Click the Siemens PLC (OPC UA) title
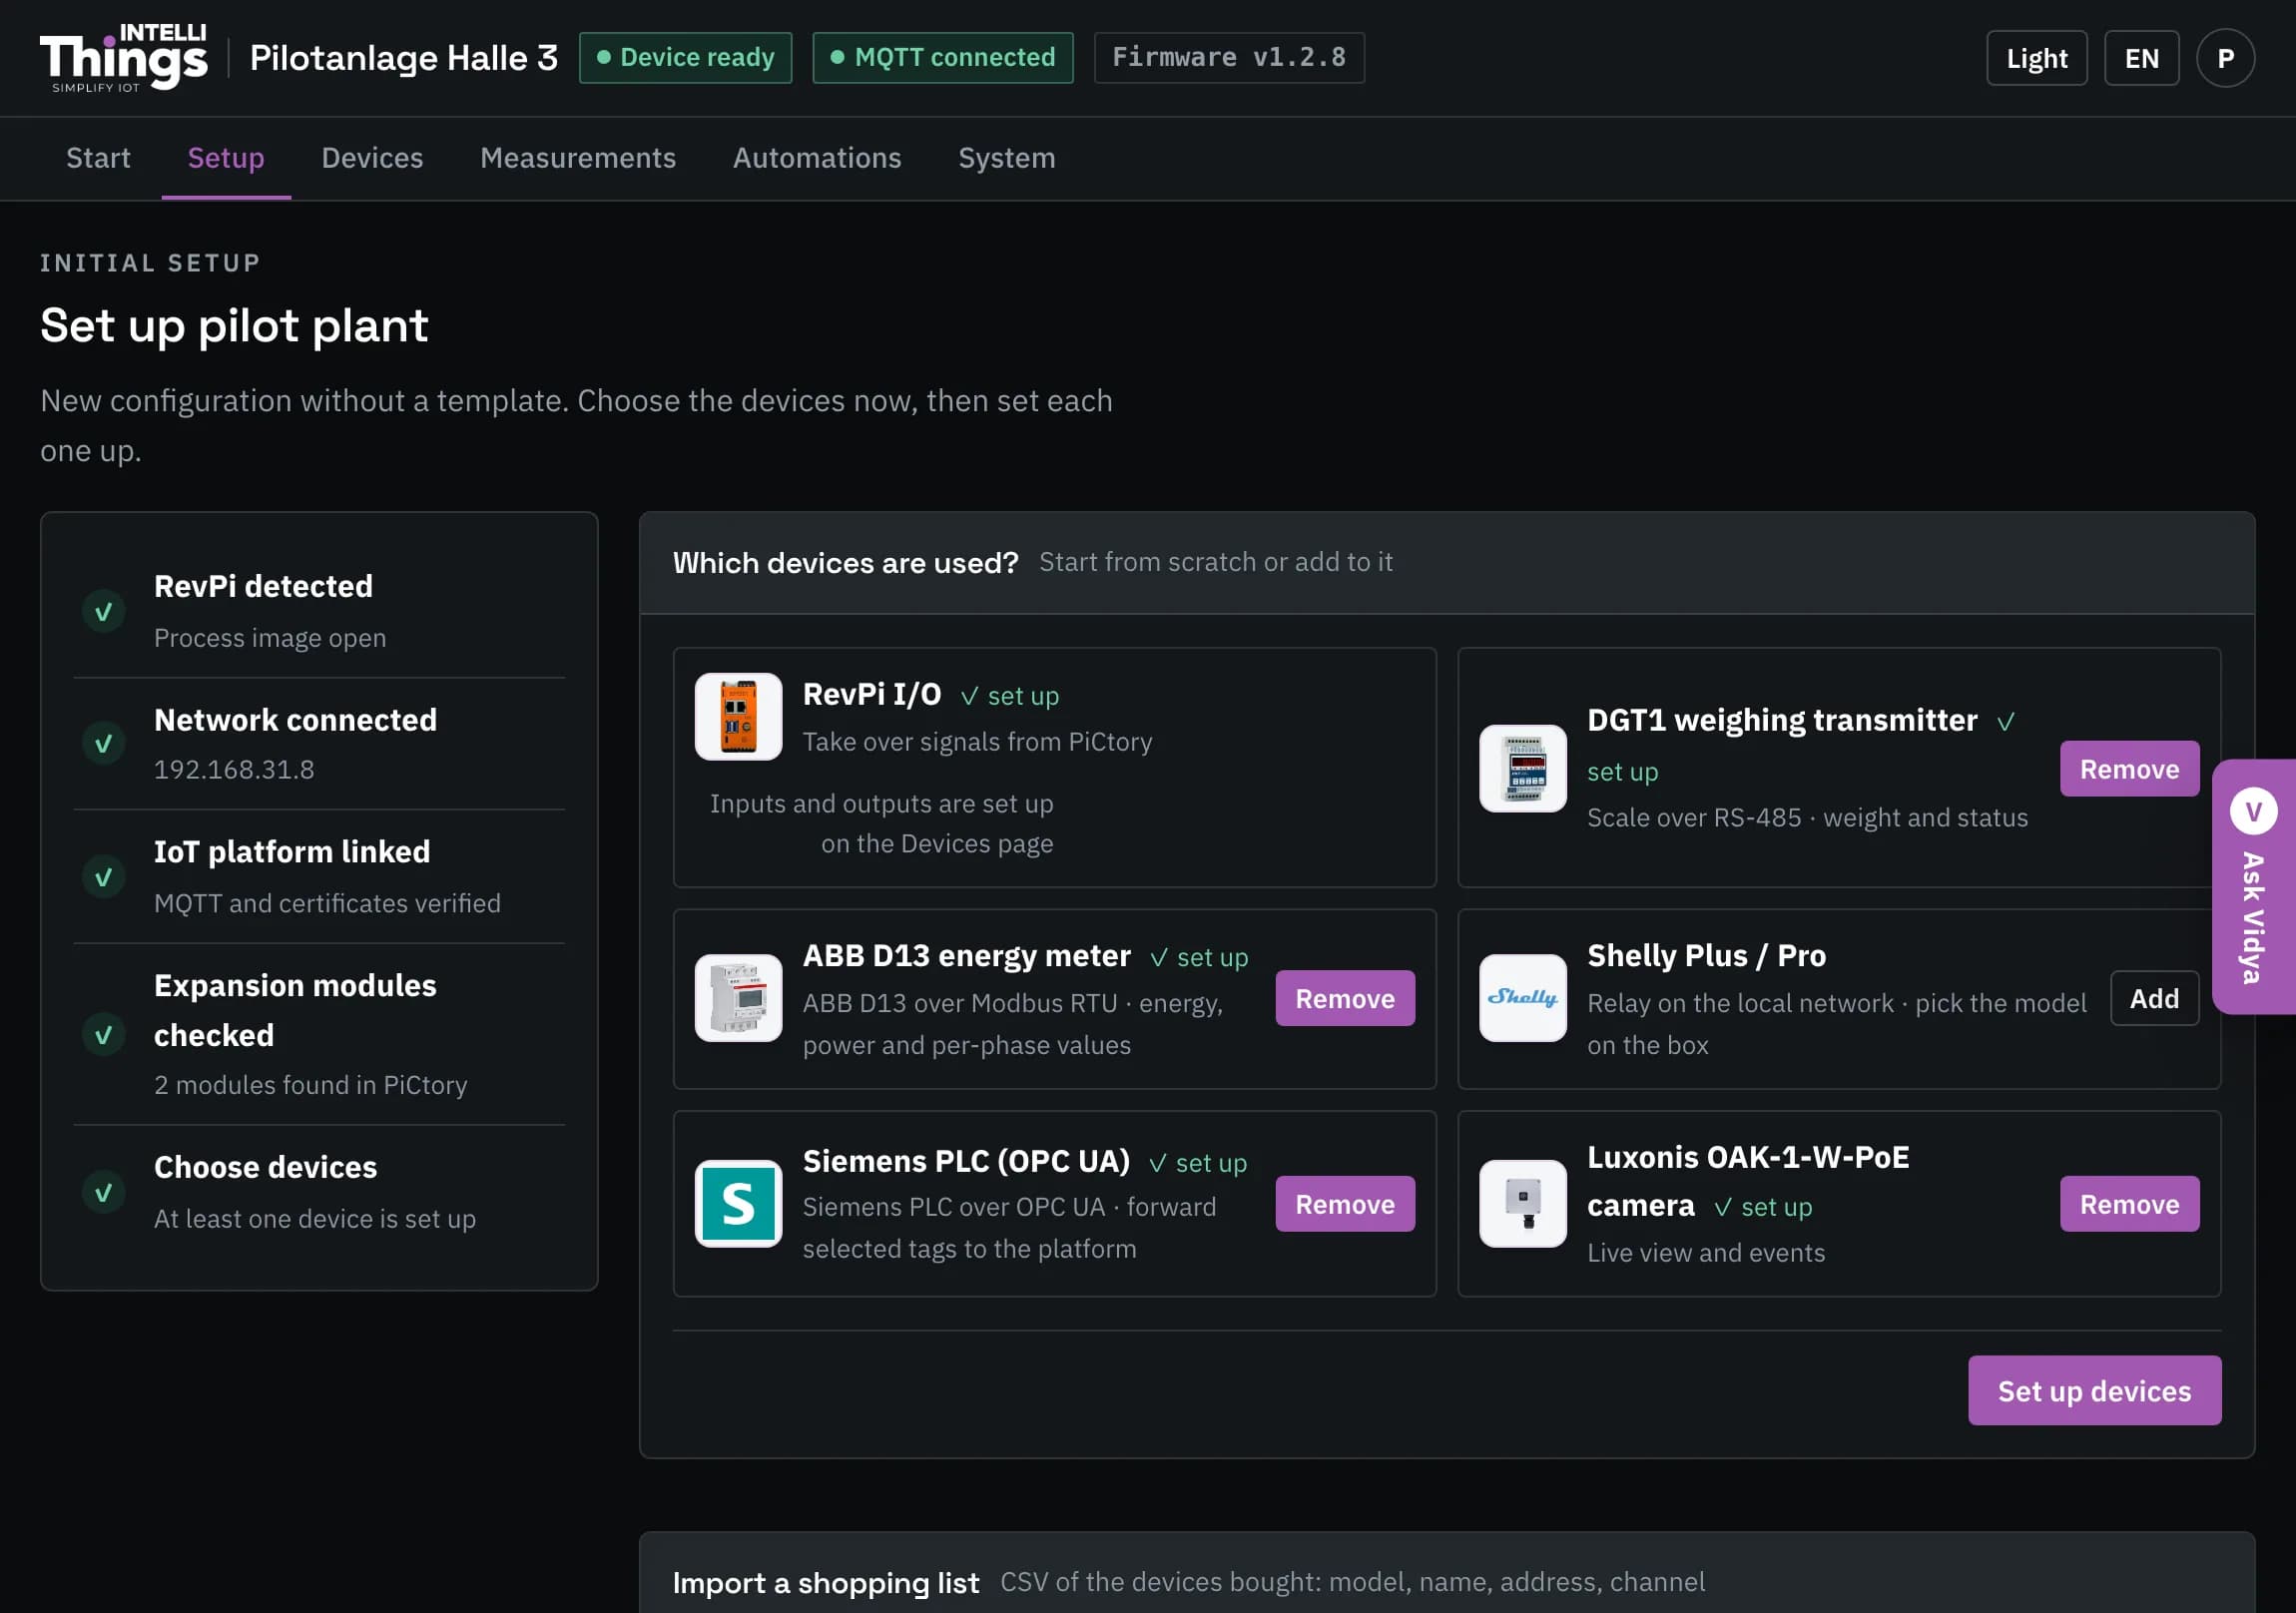The width and height of the screenshot is (2296, 1613). point(967,1161)
